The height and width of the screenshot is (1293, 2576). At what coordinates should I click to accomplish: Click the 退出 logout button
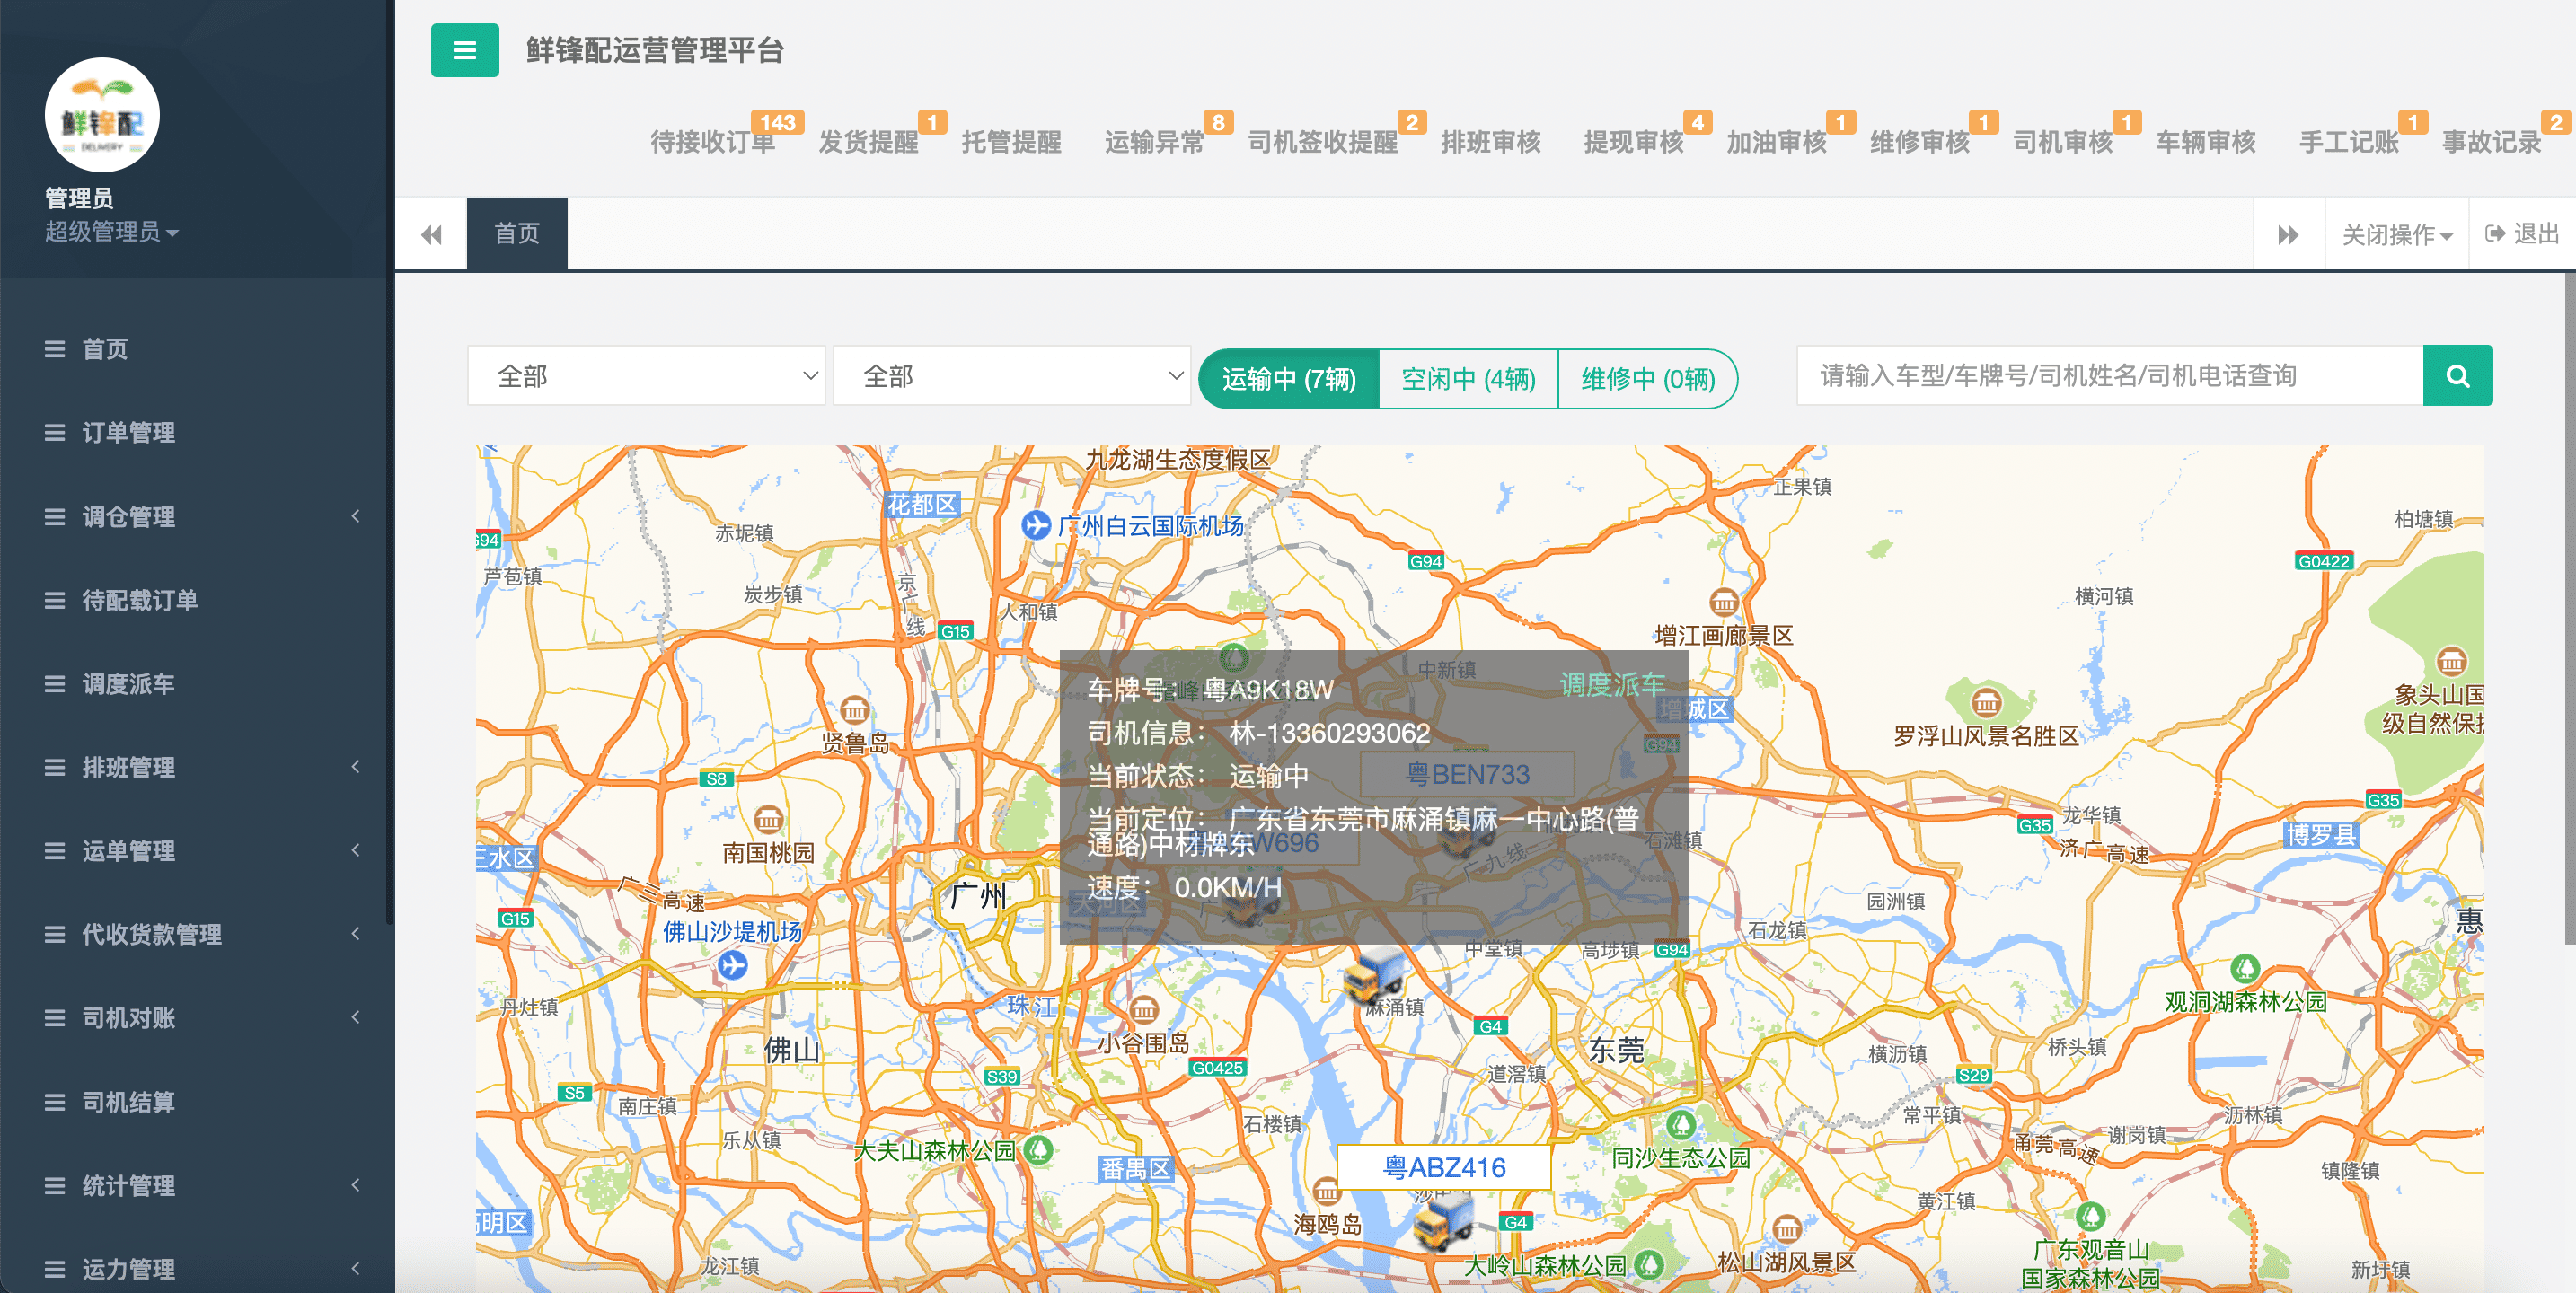(x=2521, y=234)
